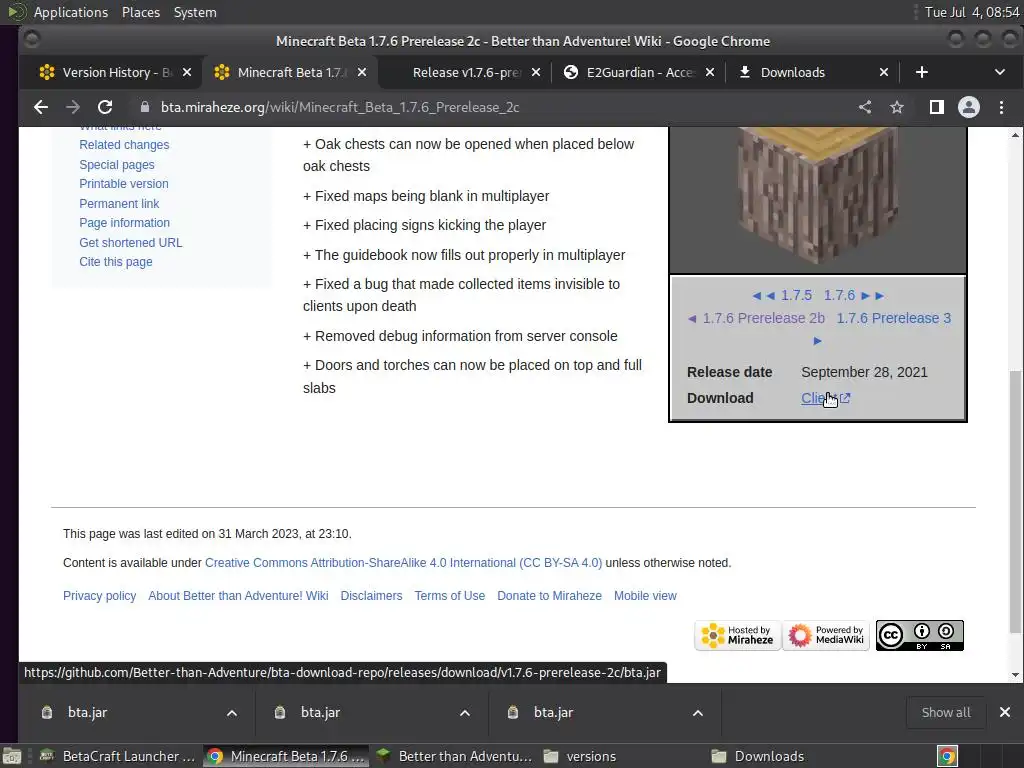Click the first bta.jar download file icon

click(x=47, y=712)
